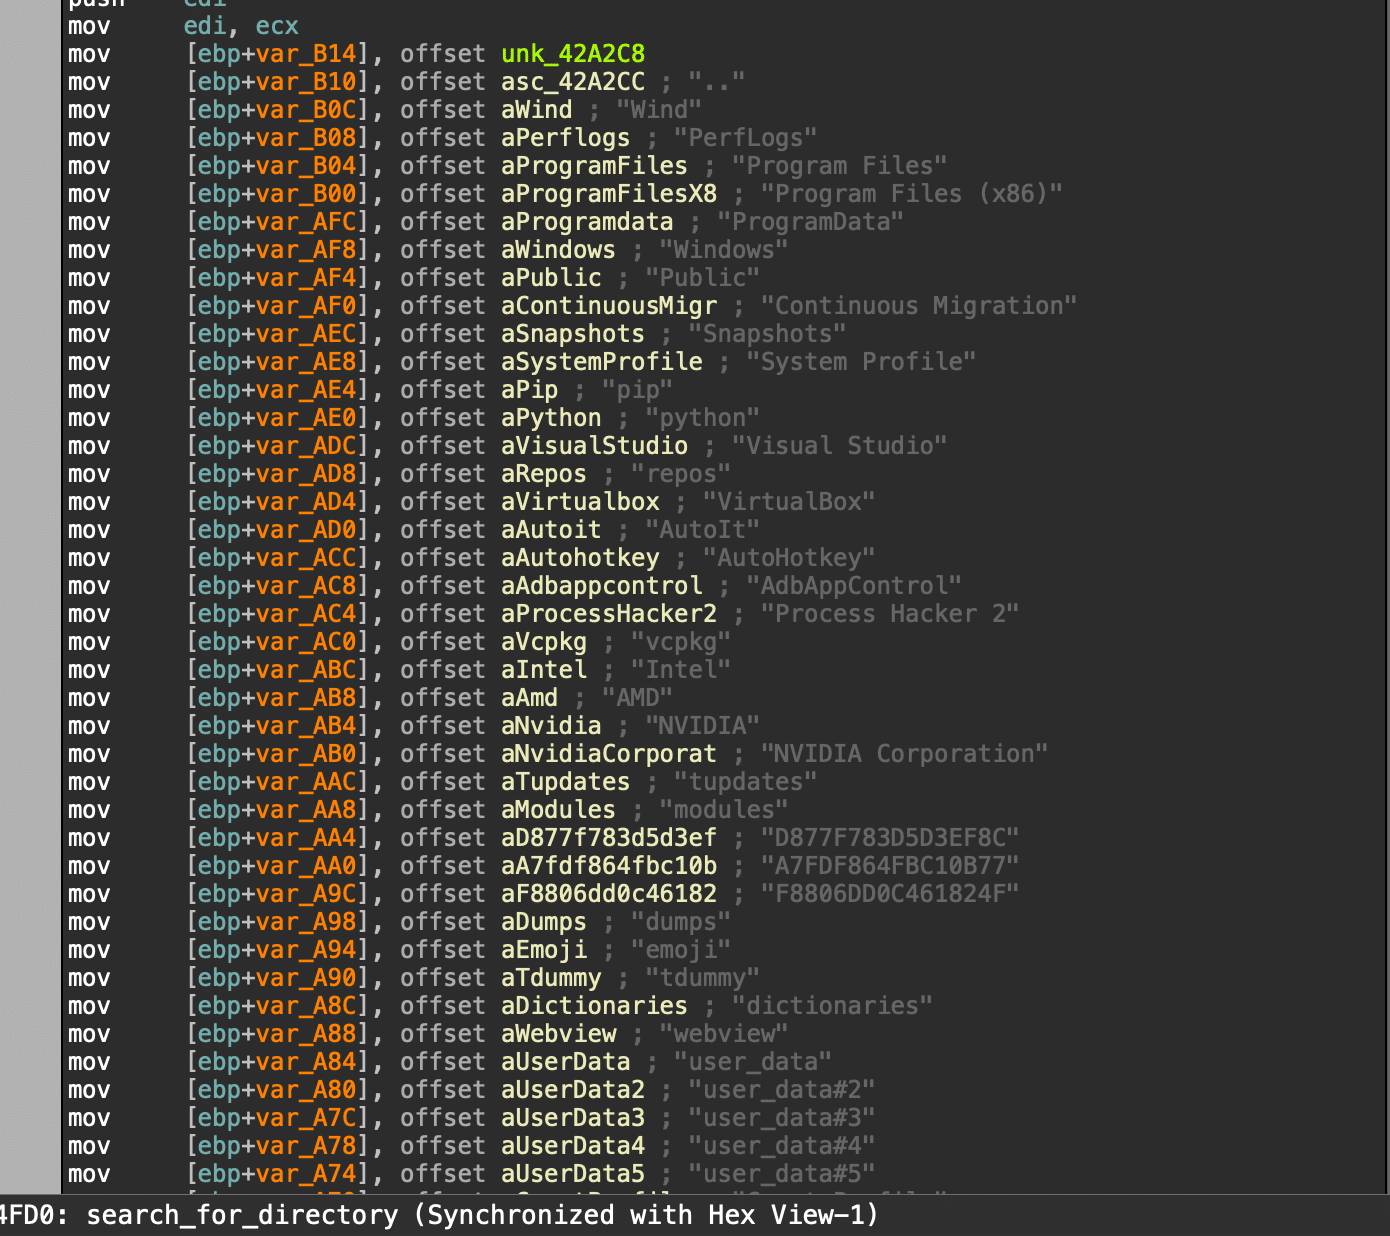Select the aVisualStudio offset

[x=594, y=446]
